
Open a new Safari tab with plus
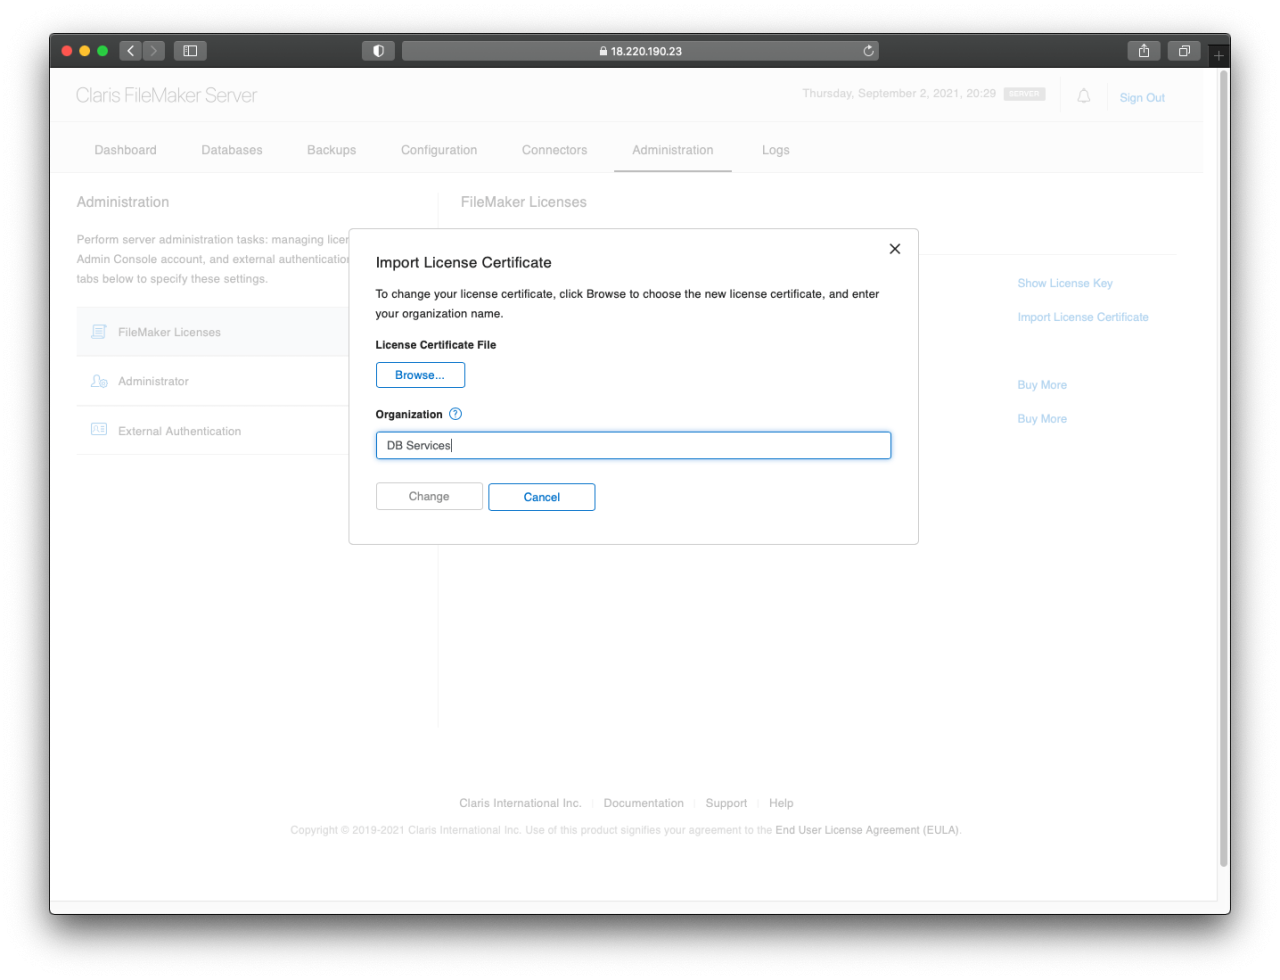(x=1219, y=56)
